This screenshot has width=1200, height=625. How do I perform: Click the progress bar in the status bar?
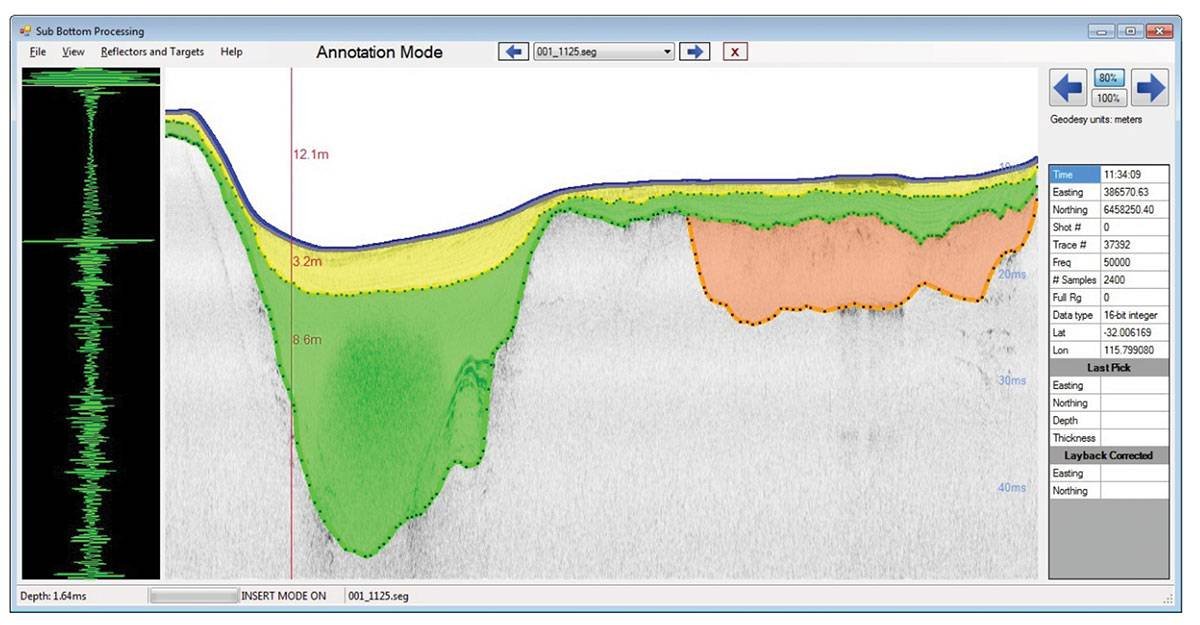pyautogui.click(x=193, y=596)
